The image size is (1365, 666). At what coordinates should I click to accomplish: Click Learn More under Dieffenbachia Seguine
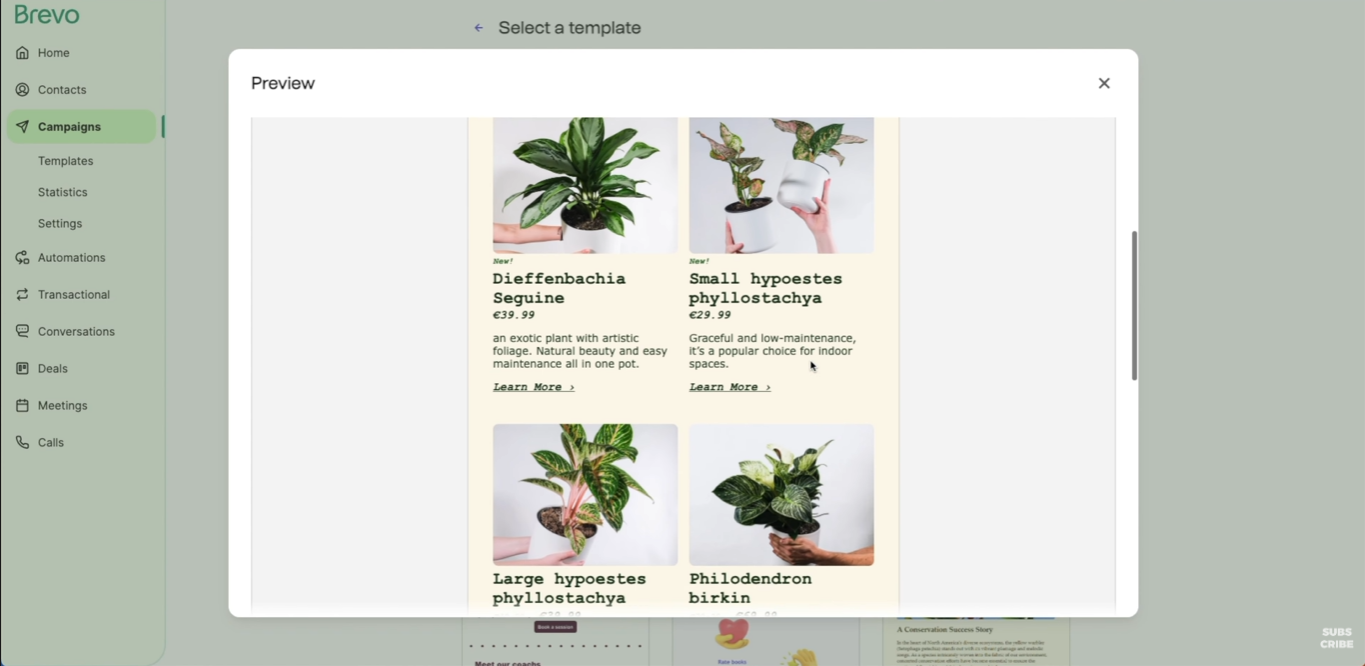click(534, 387)
